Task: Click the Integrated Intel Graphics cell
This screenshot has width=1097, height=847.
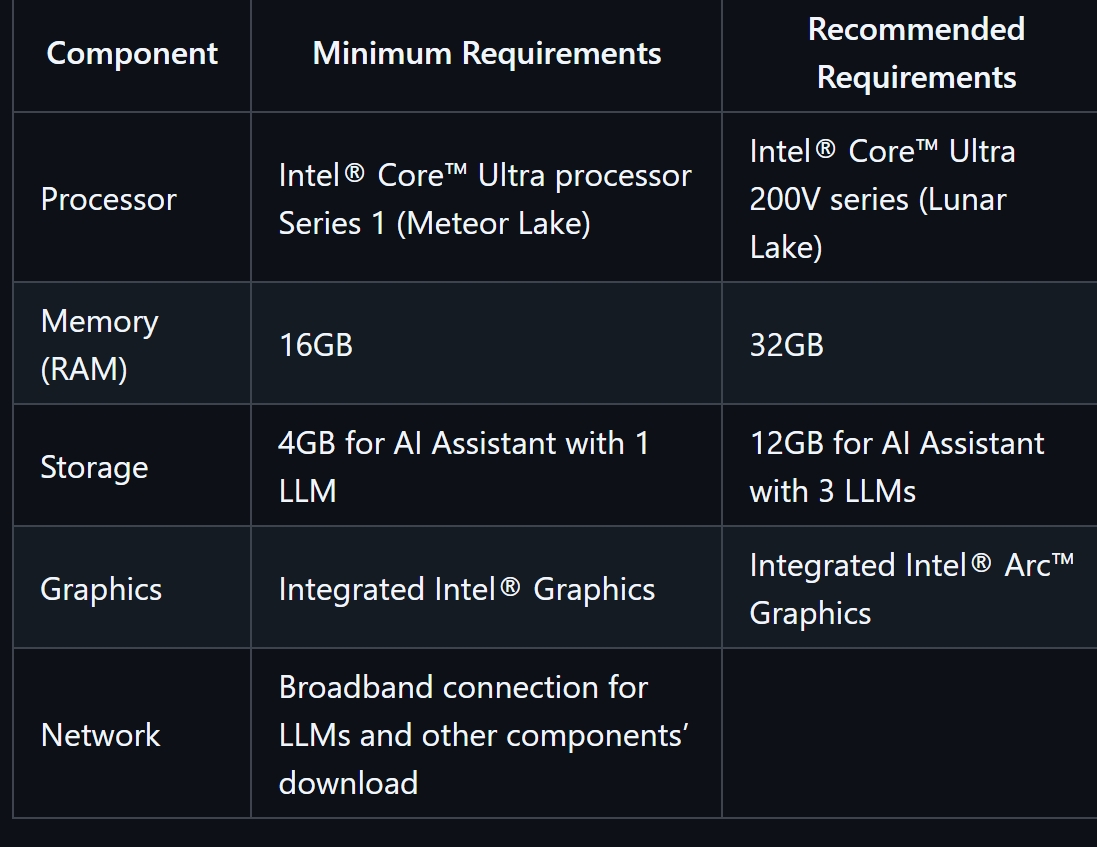Action: click(x=486, y=588)
